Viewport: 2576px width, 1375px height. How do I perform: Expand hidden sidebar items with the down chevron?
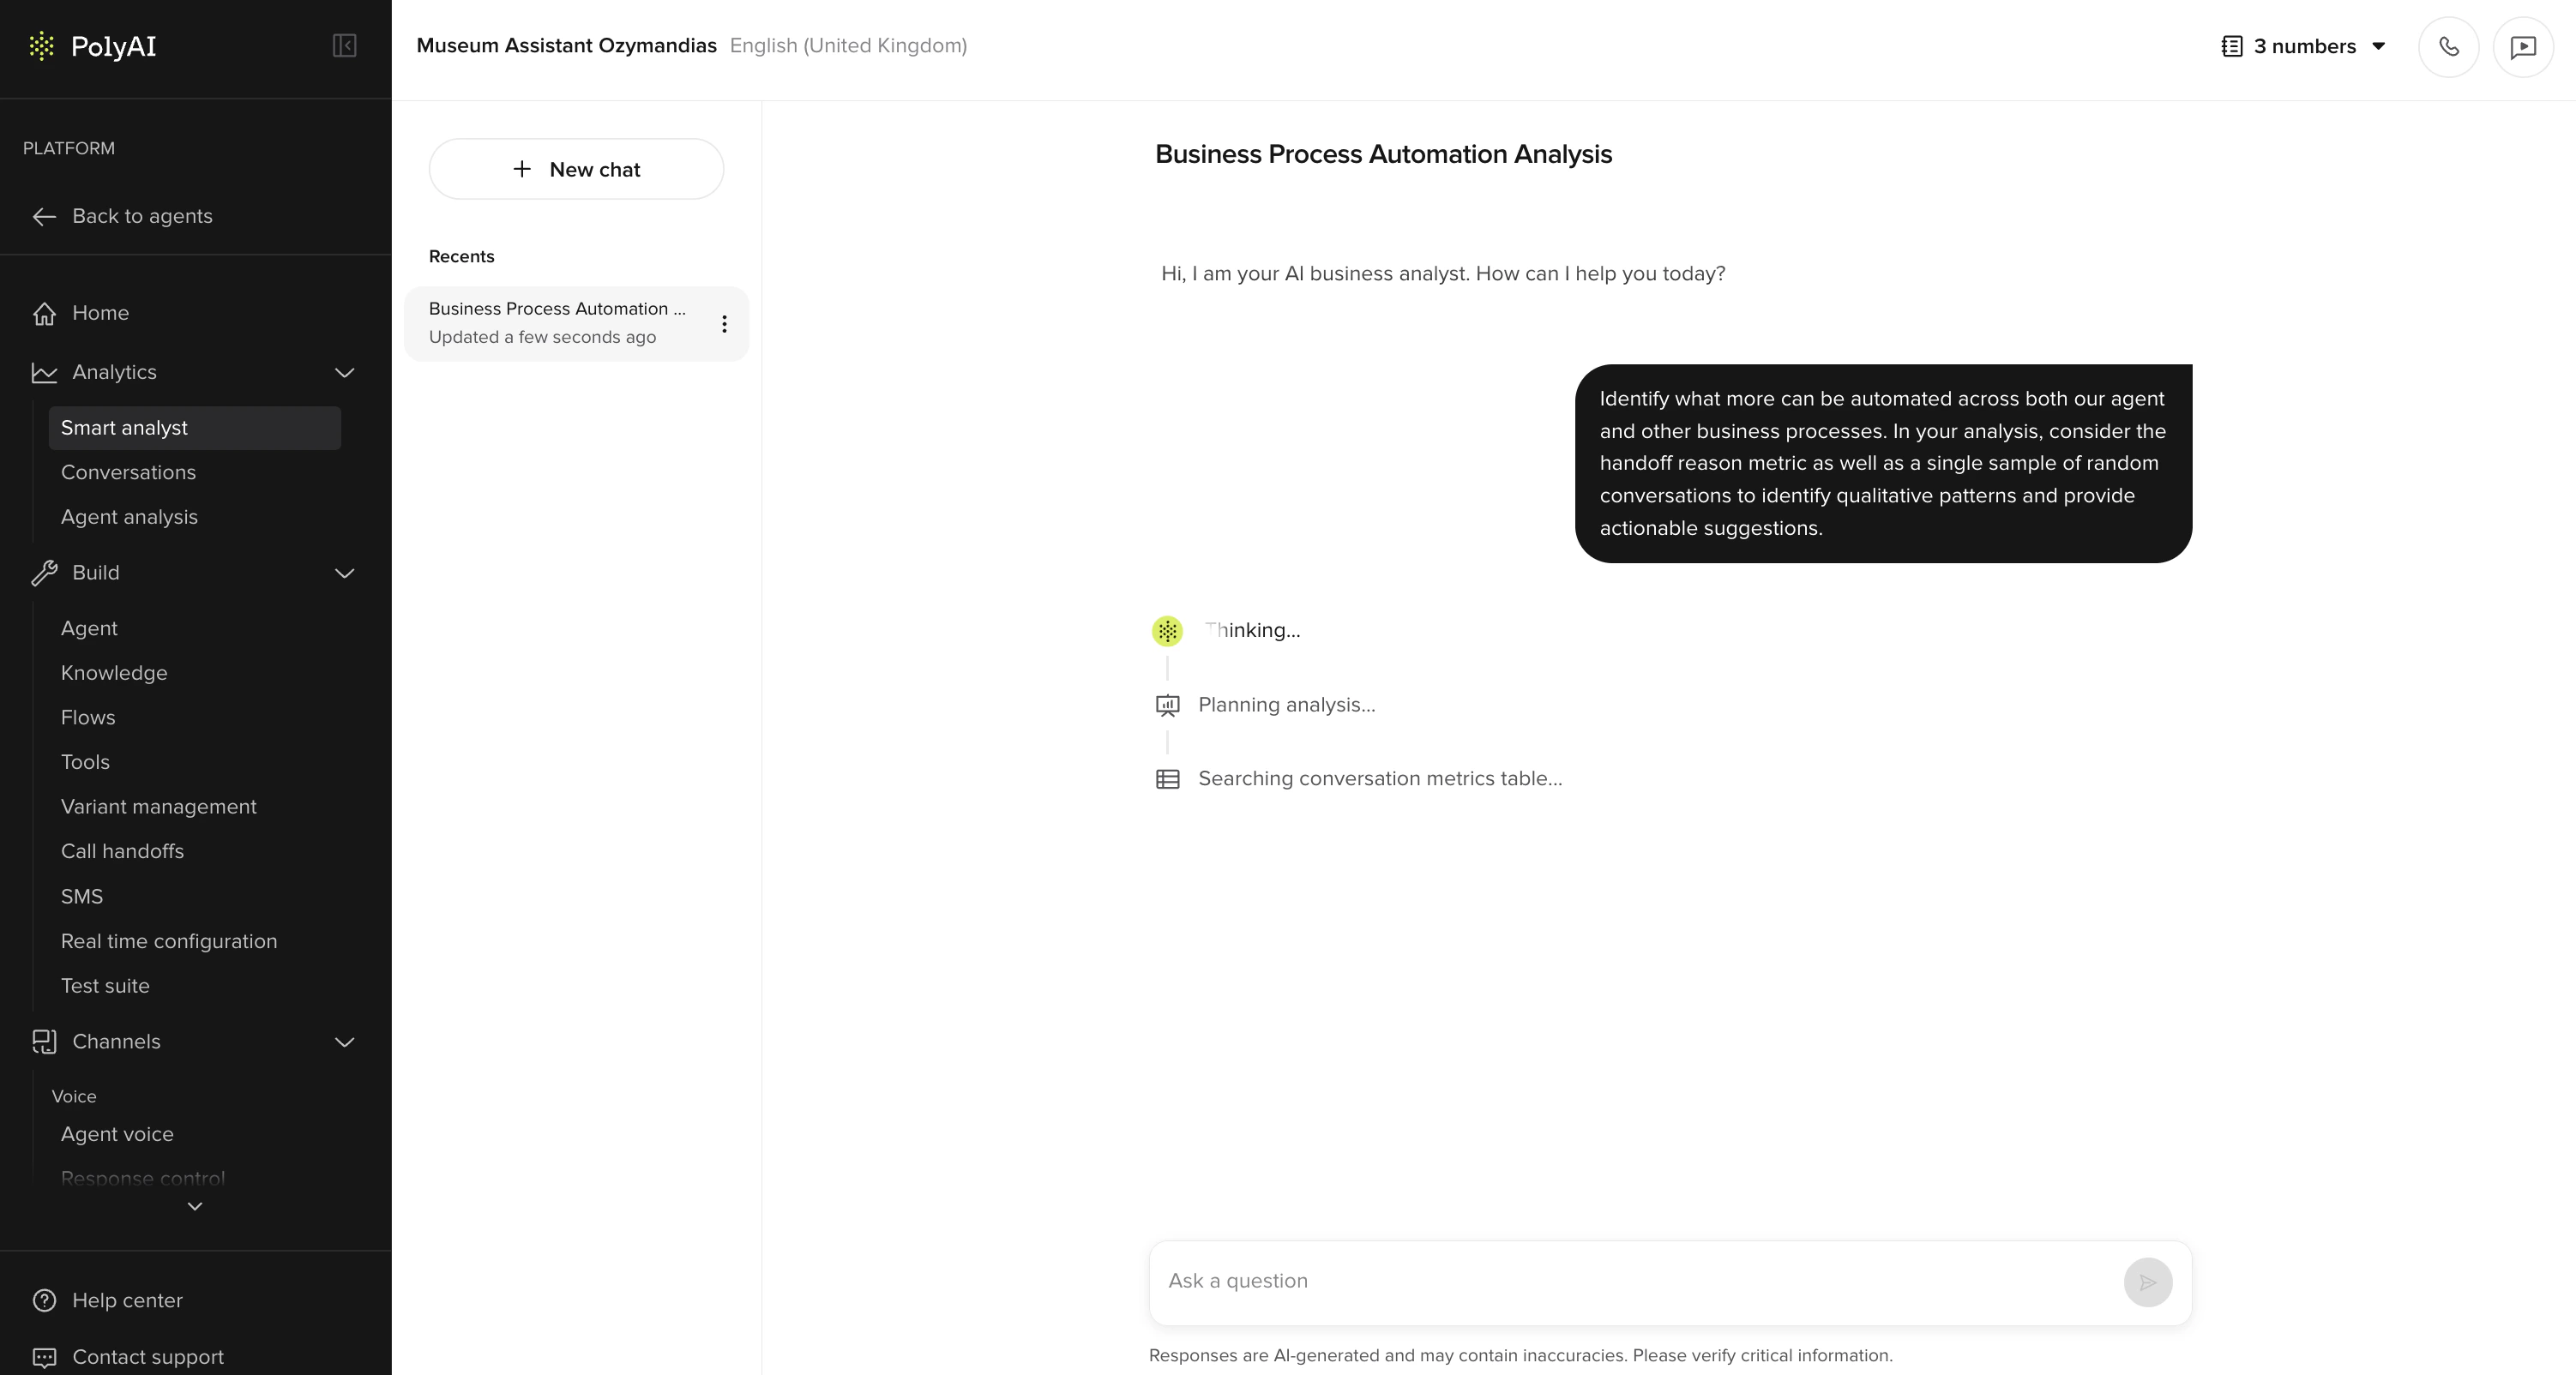coord(194,1206)
